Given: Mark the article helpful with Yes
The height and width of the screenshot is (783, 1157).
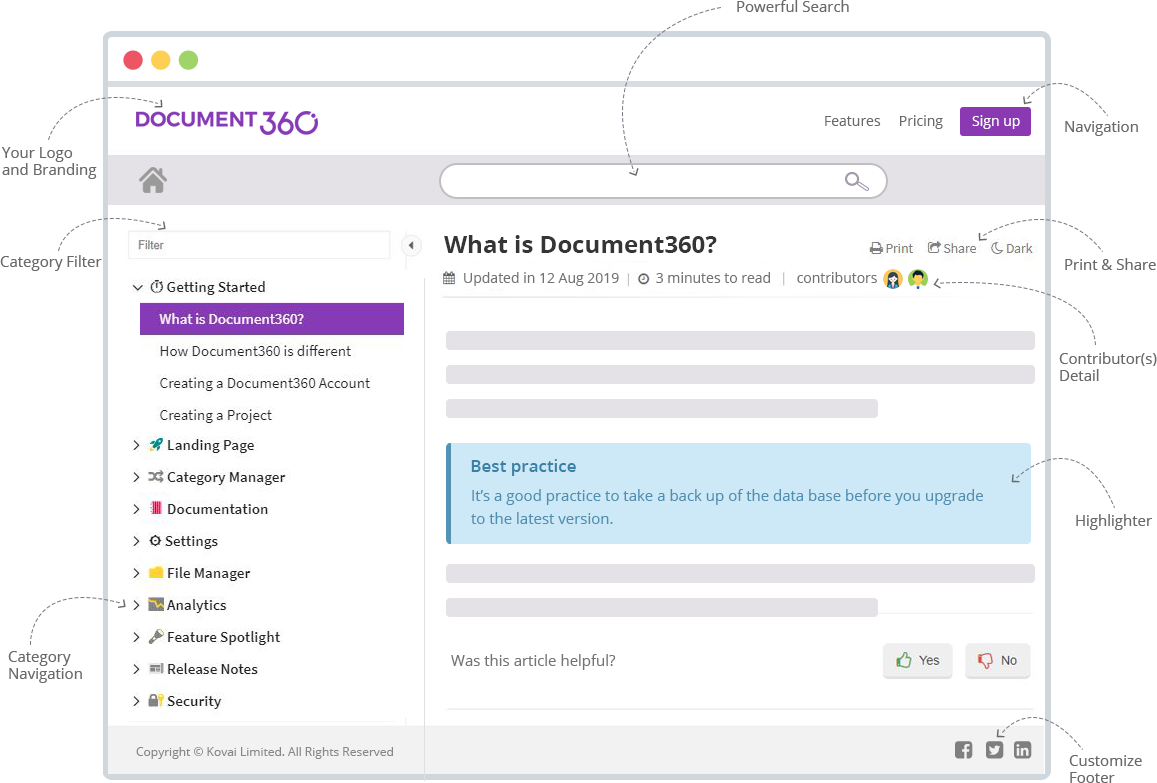Looking at the screenshot, I should 917,660.
